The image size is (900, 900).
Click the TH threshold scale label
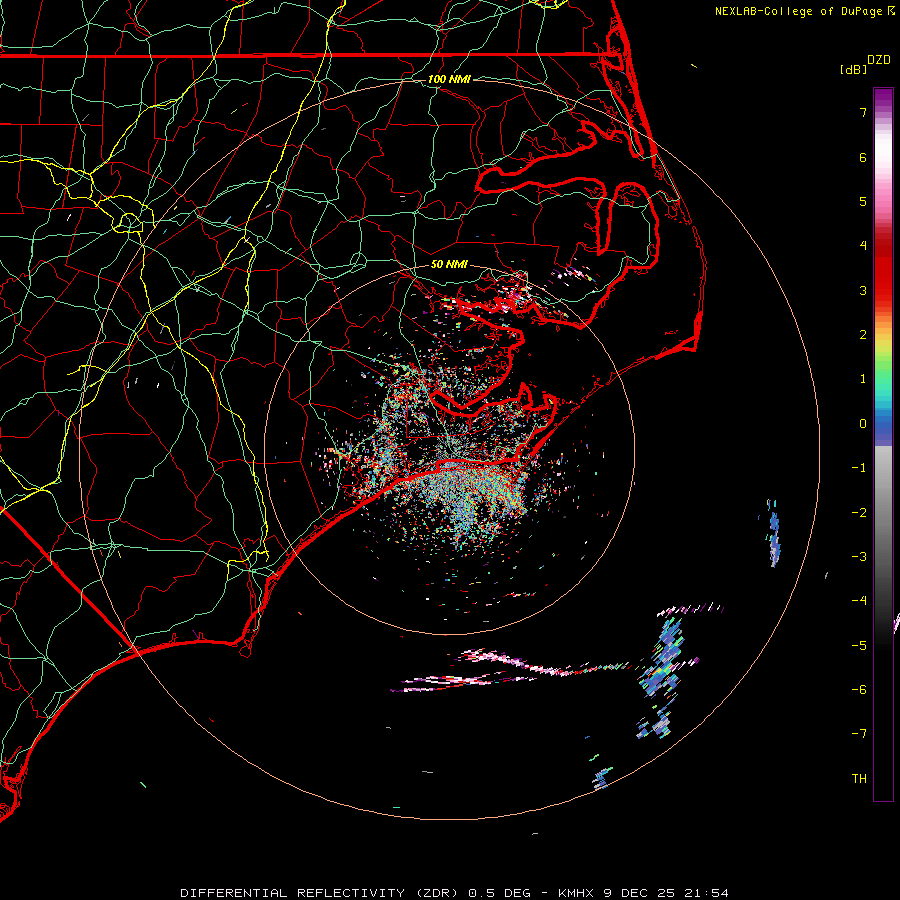click(859, 779)
